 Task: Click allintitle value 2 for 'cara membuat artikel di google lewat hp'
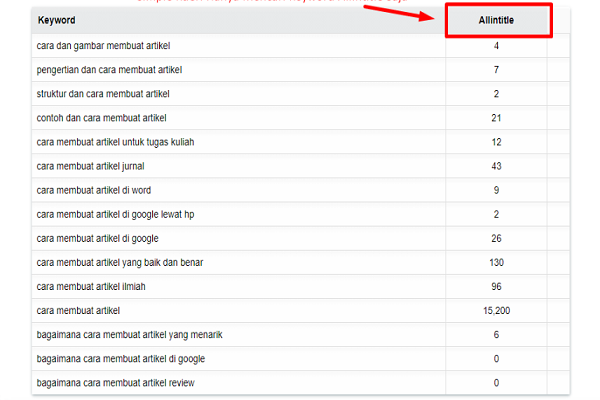click(496, 214)
